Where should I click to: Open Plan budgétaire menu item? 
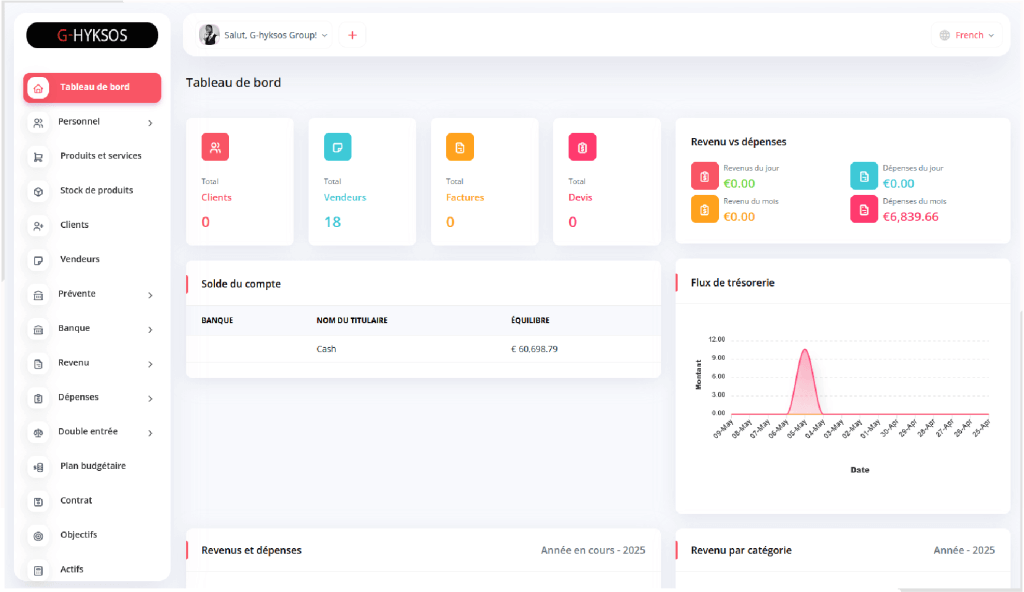[x=92, y=467]
